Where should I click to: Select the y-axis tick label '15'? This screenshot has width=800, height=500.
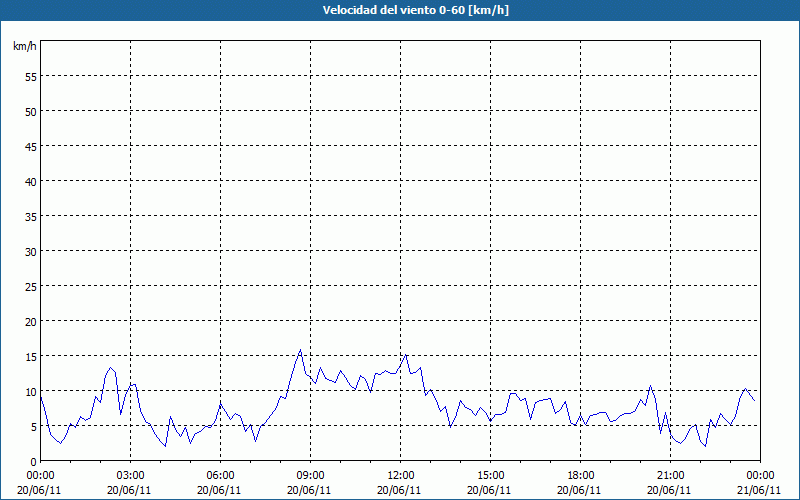pyautogui.click(x=31, y=356)
